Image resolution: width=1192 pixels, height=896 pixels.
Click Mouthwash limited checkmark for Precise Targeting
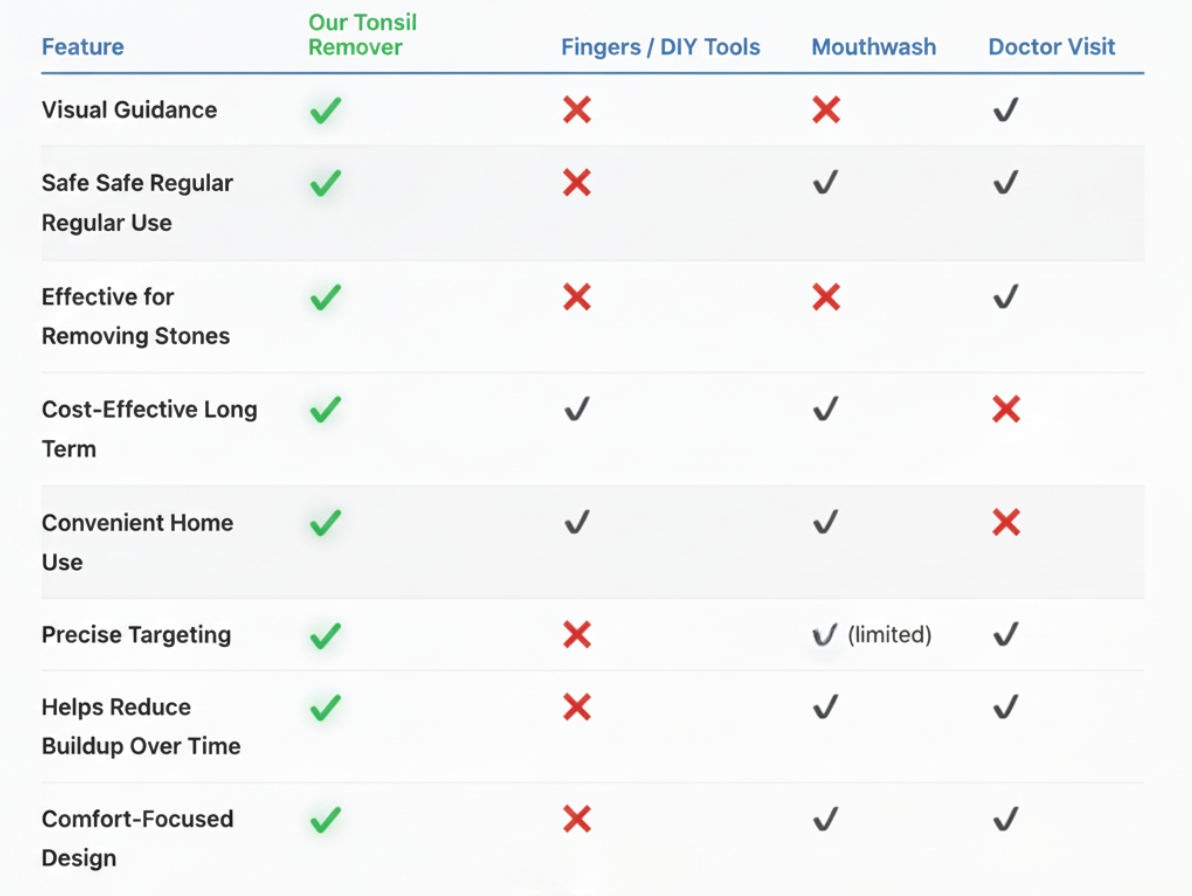tap(825, 635)
